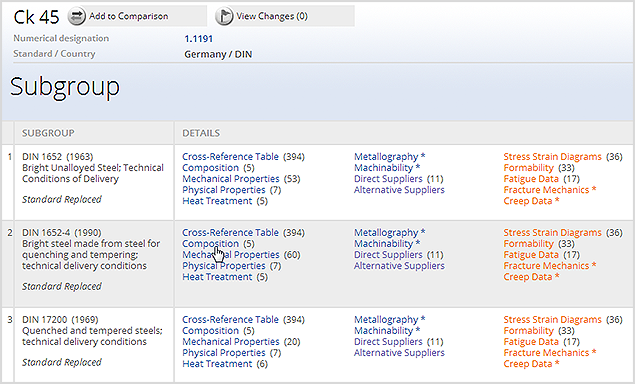This screenshot has width=635, height=384.
Task: Select the DIN 1652-4 (1990) subgroup text
Action: 62,233
